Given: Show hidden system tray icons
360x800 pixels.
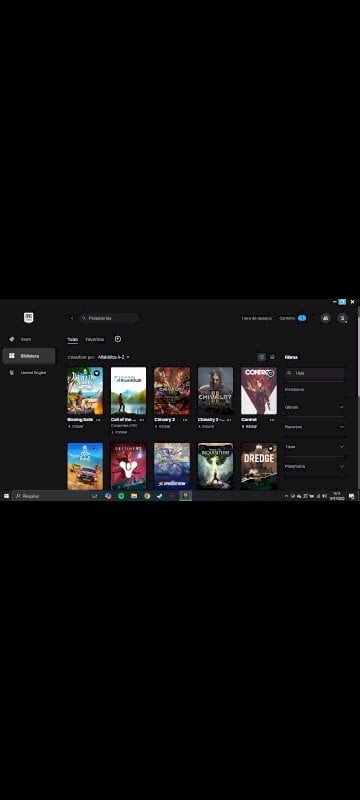Looking at the screenshot, I should [x=286, y=496].
